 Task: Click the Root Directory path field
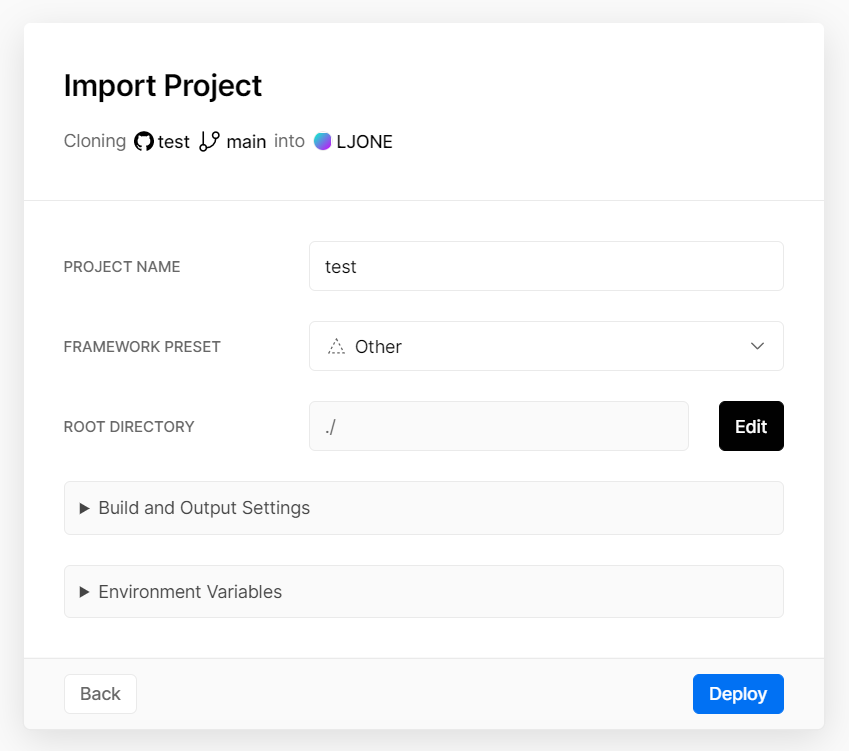pyautogui.click(x=498, y=426)
